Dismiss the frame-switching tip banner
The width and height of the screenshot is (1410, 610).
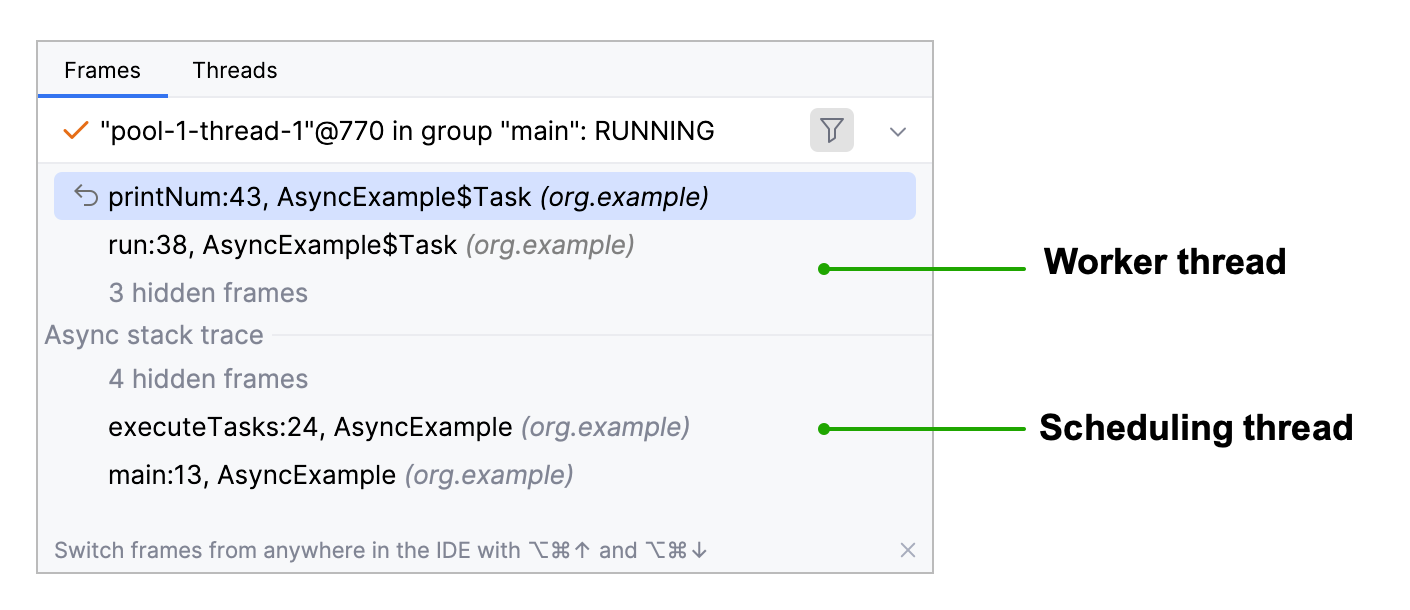(x=908, y=549)
